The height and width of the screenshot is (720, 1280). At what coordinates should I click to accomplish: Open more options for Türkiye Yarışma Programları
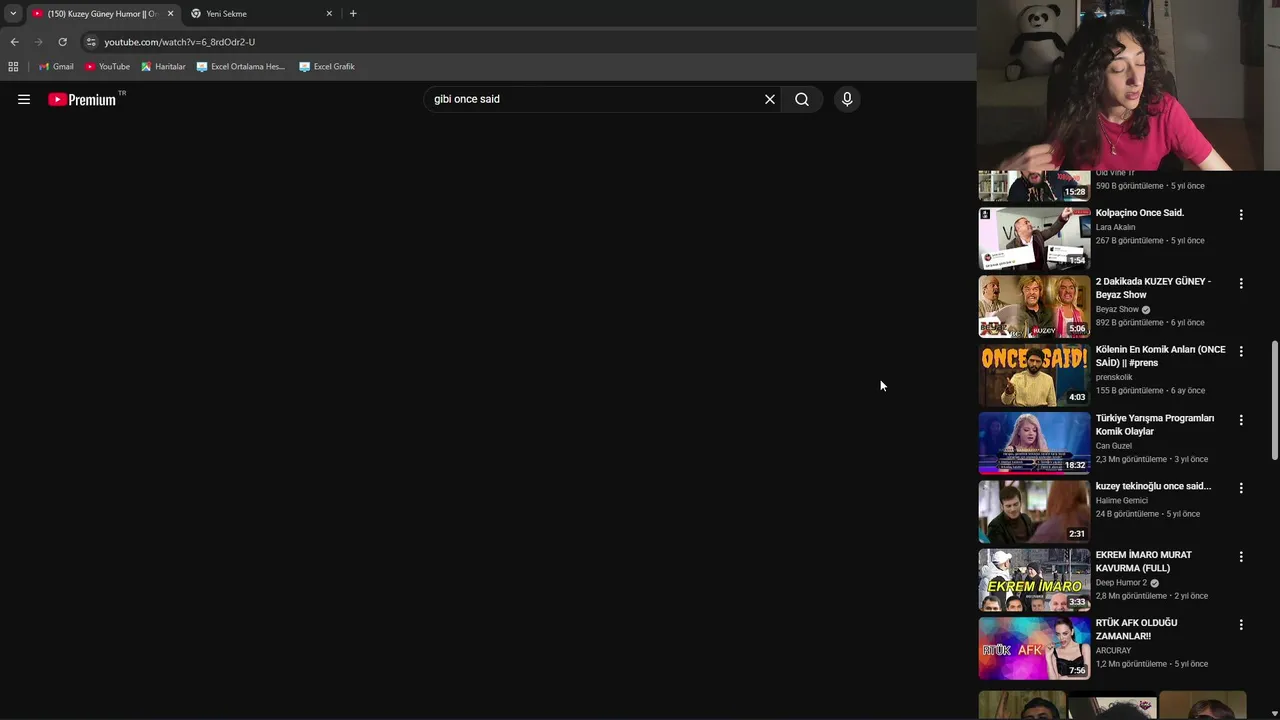coord(1241,421)
